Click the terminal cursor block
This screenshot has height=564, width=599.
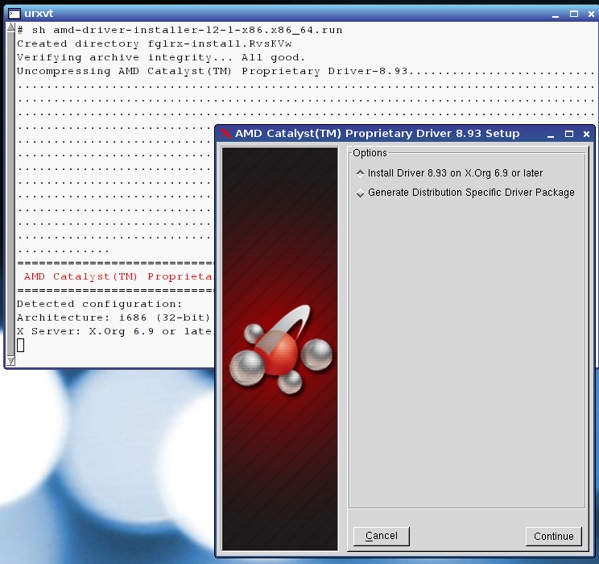[21, 345]
